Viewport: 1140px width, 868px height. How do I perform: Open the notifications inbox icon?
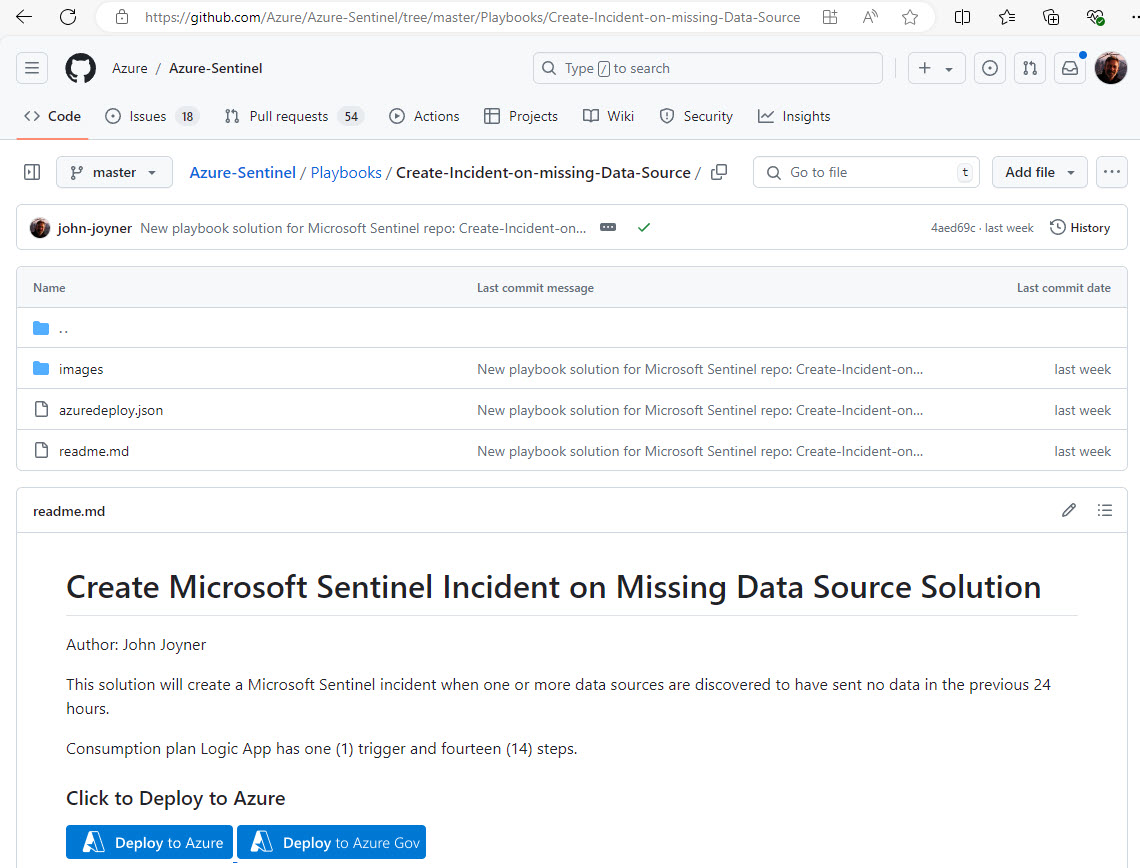[x=1069, y=68]
